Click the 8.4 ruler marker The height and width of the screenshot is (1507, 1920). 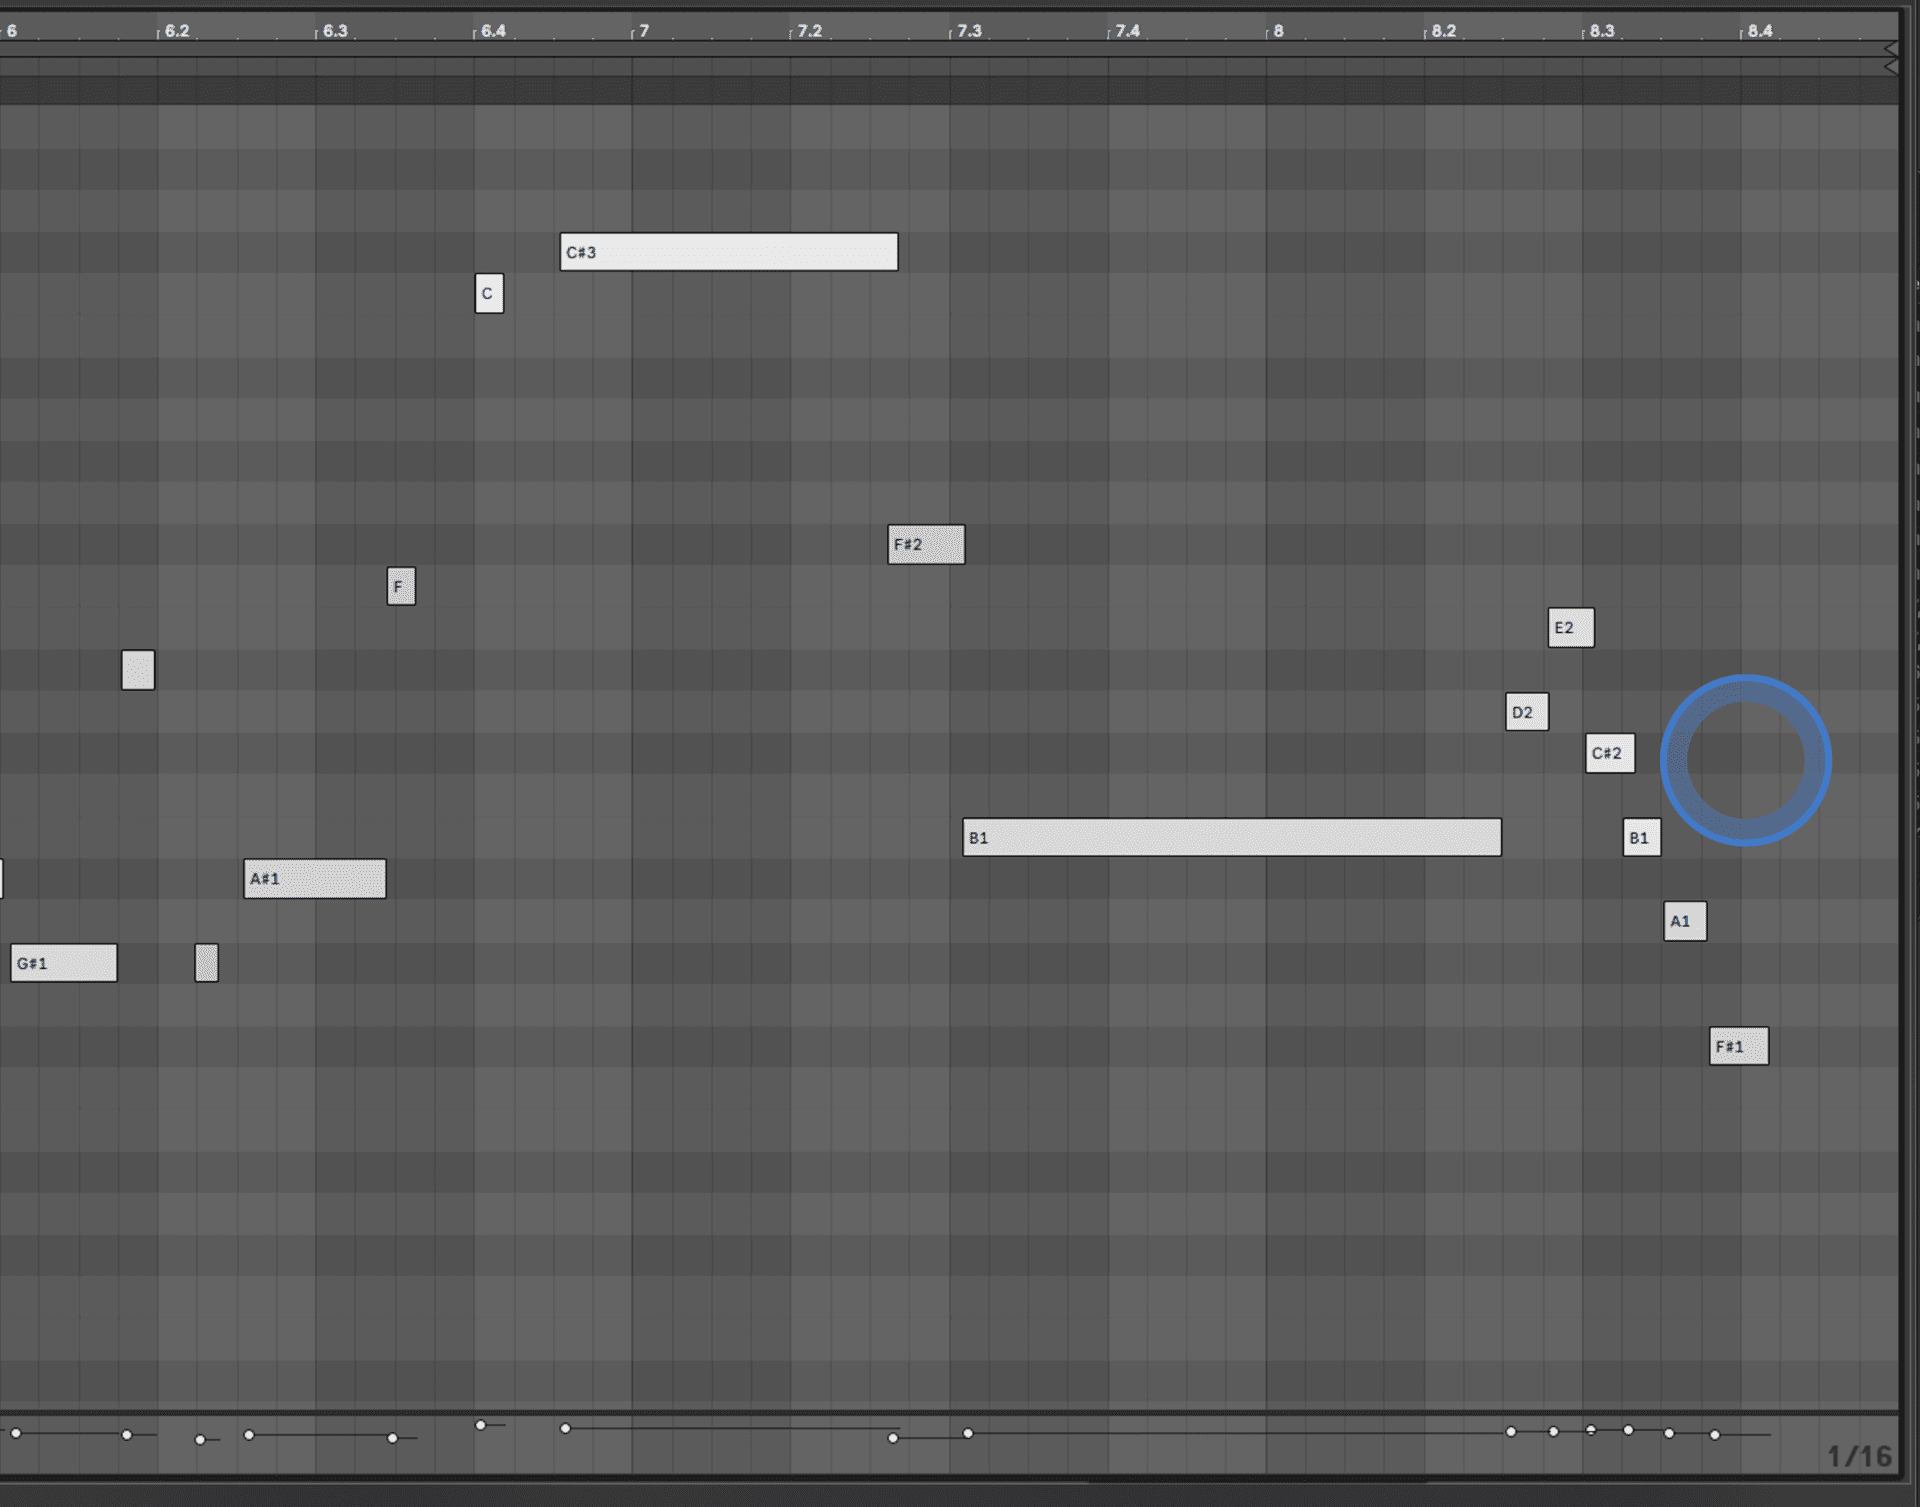(1760, 31)
